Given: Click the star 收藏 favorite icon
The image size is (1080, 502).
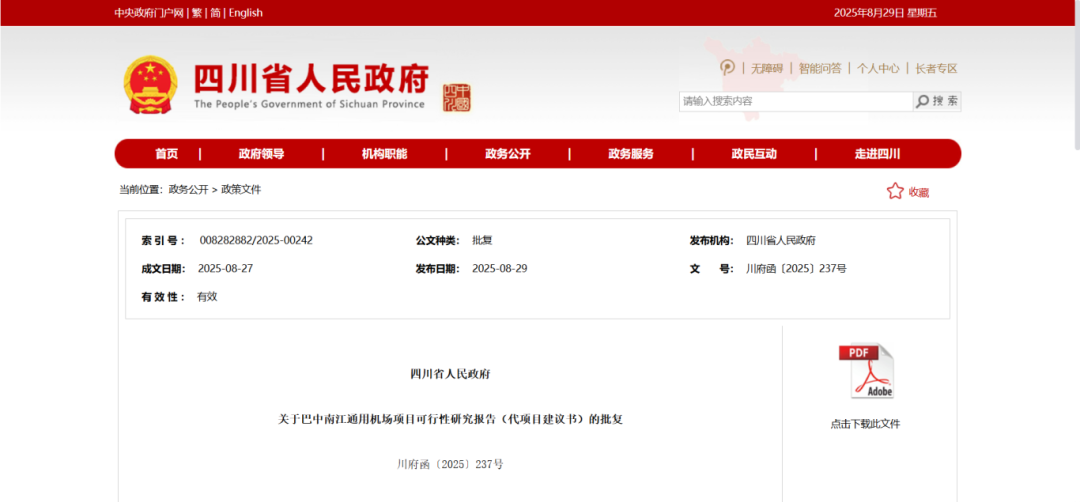Looking at the screenshot, I should point(895,191).
